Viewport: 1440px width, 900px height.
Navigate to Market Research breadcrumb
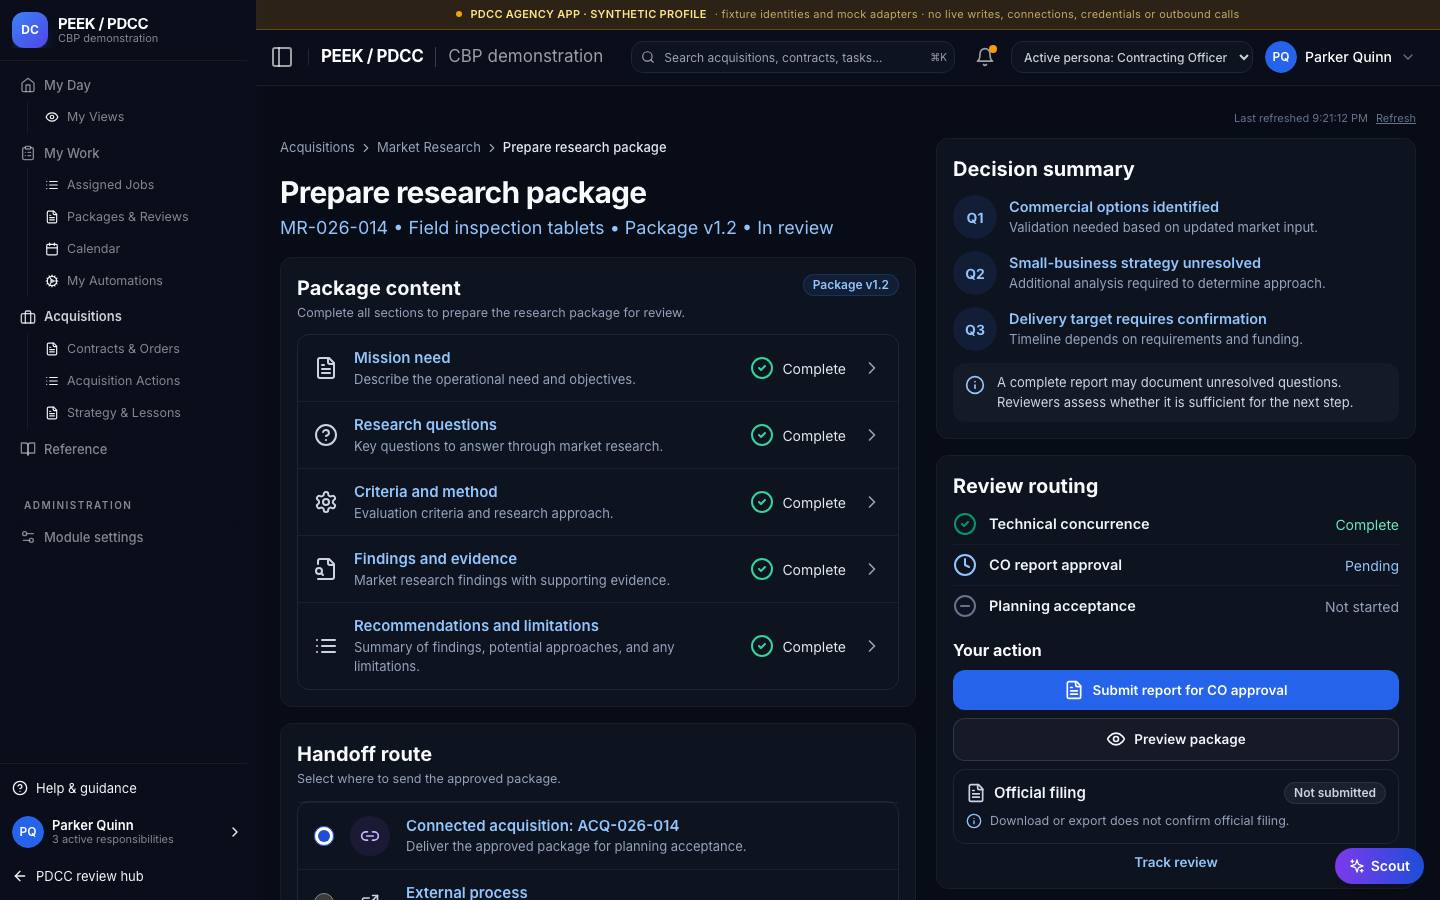point(429,147)
